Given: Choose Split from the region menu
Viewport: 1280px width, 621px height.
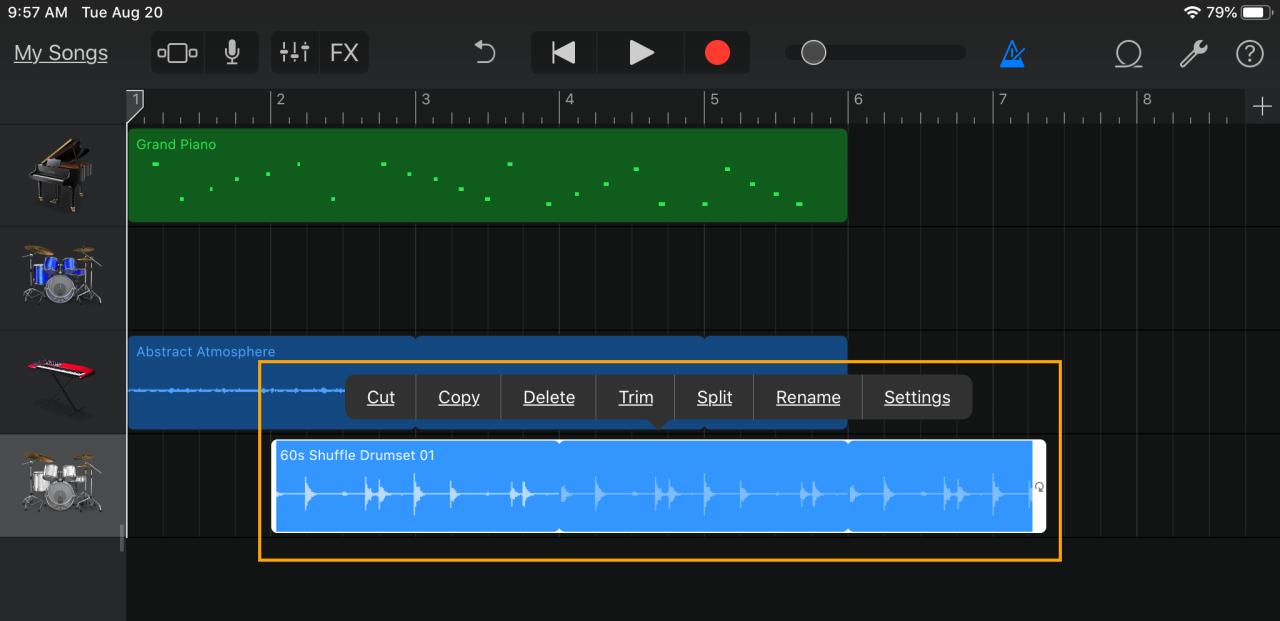Looking at the screenshot, I should (x=714, y=397).
